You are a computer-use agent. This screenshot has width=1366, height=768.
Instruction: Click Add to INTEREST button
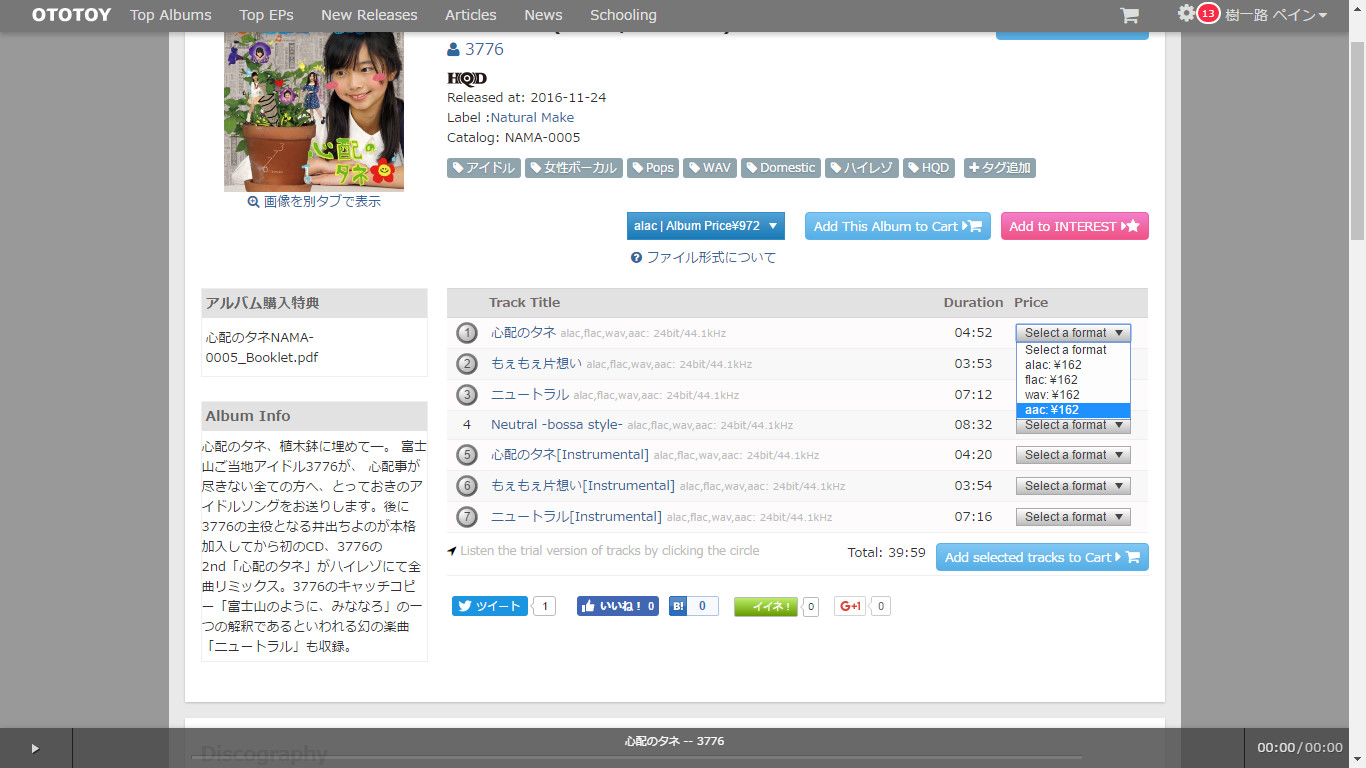click(x=1074, y=226)
